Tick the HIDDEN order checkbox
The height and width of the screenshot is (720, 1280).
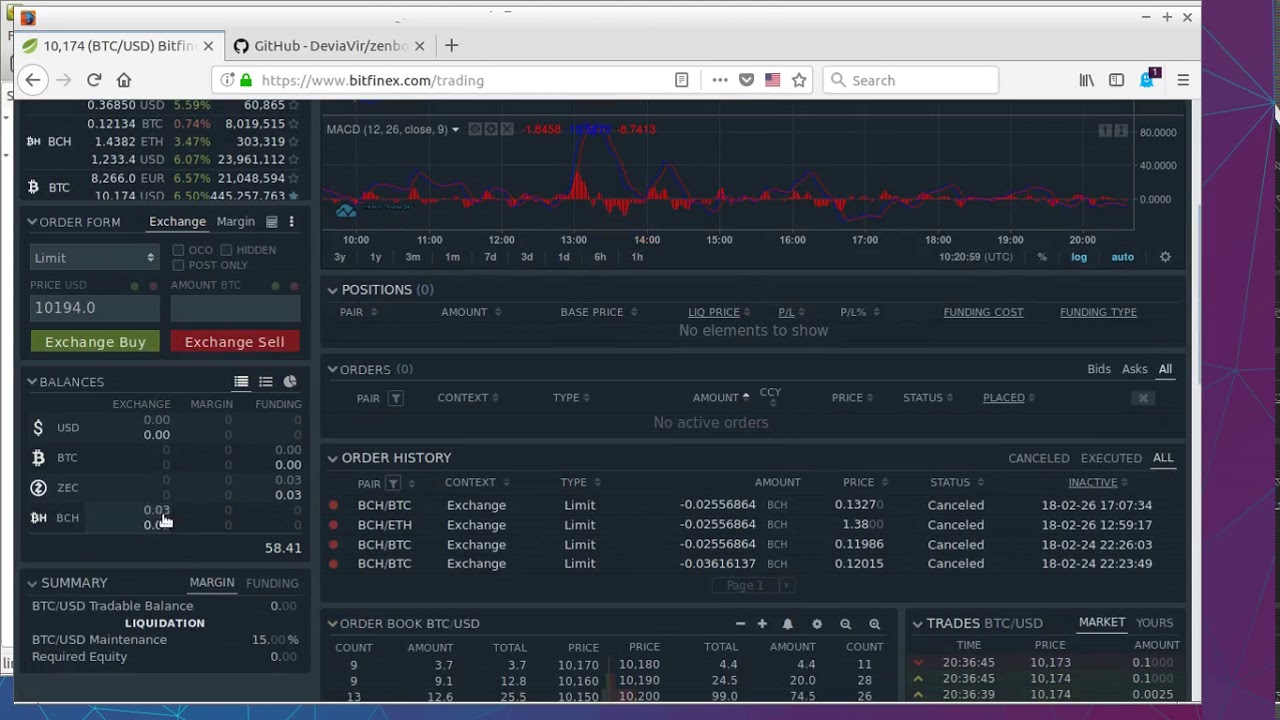pos(226,250)
